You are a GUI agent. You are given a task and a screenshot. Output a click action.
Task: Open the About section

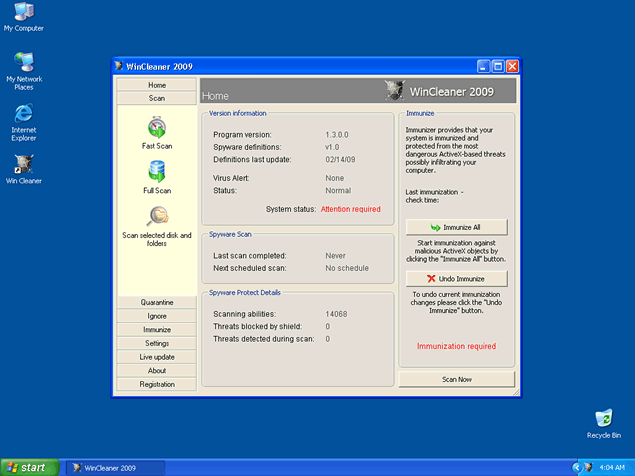tap(157, 370)
